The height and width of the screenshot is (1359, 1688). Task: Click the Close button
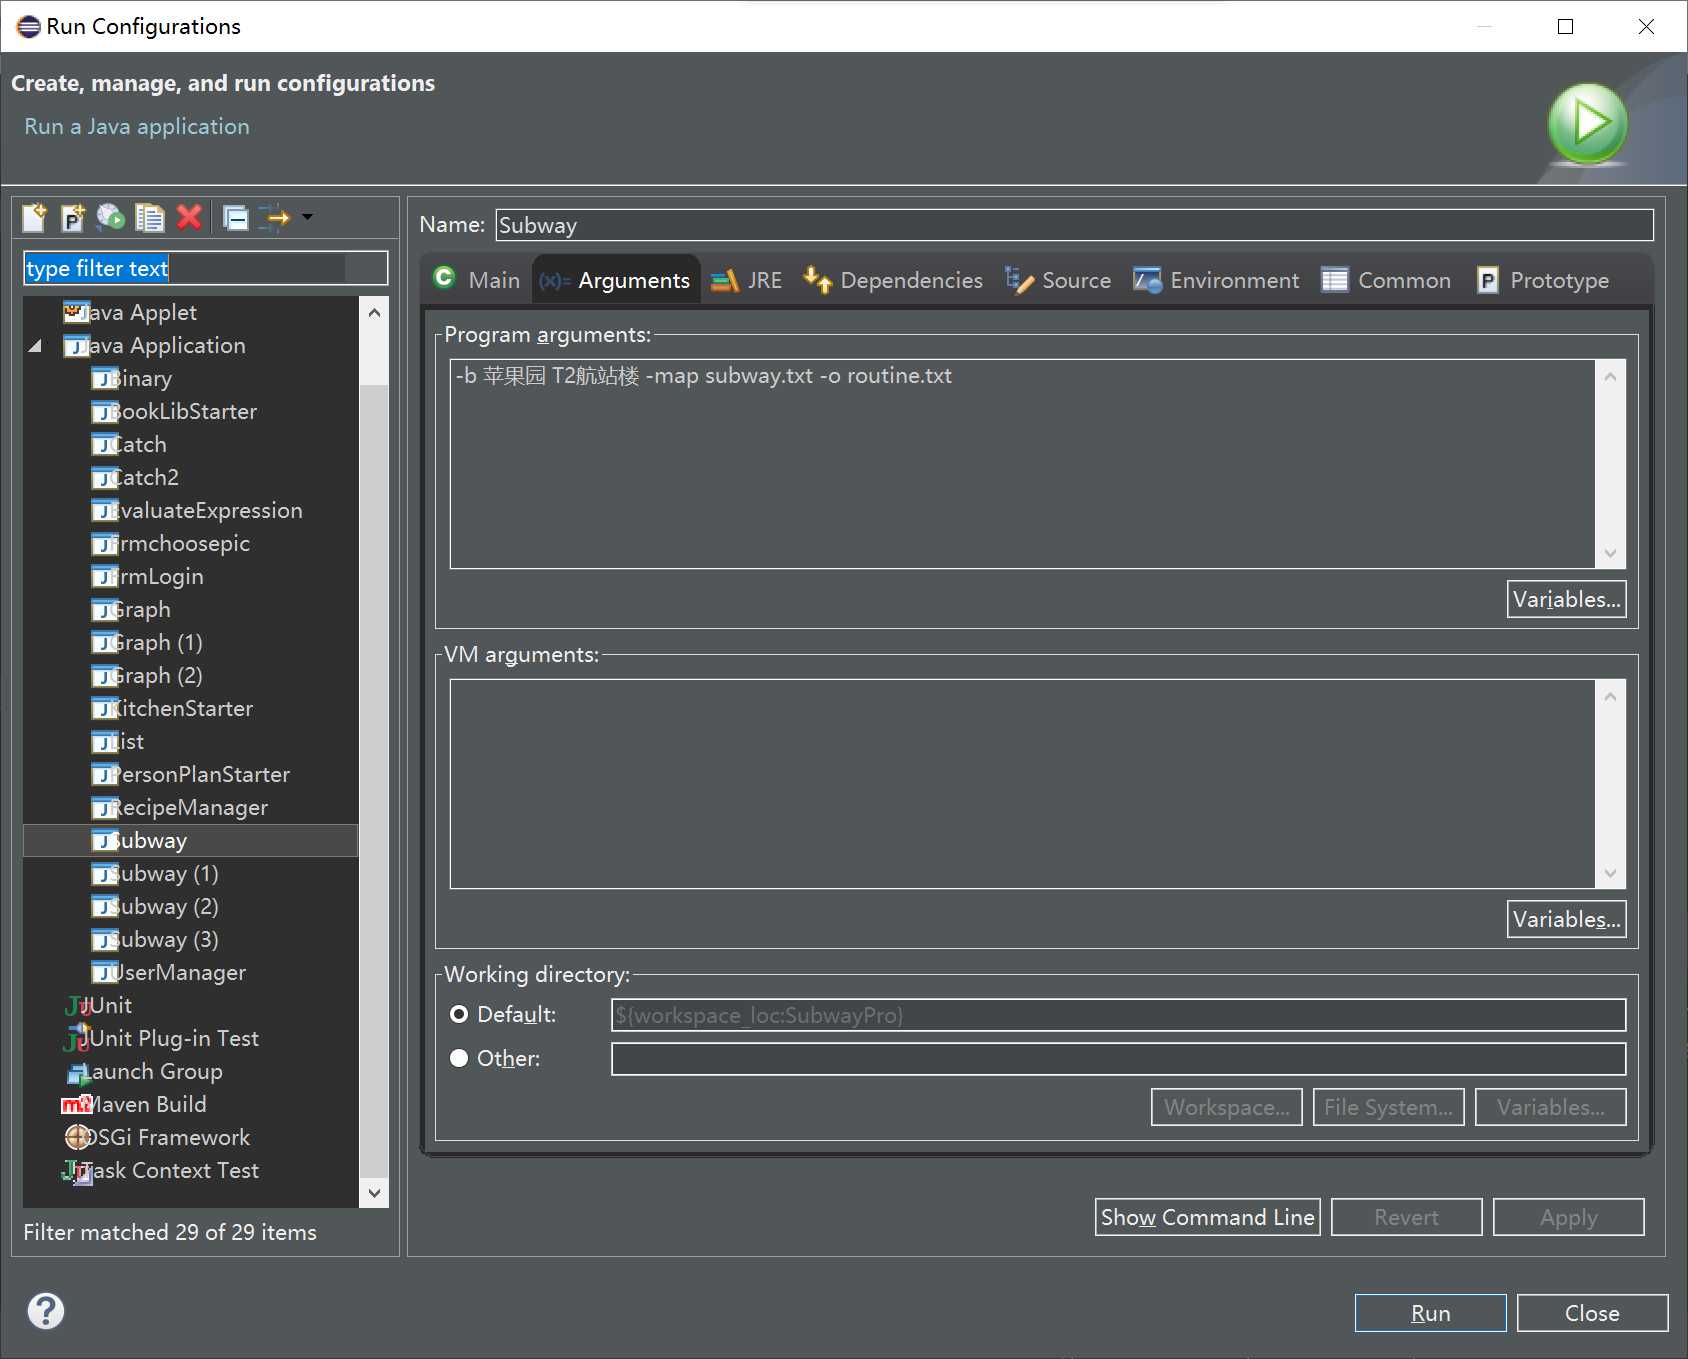click(1592, 1313)
